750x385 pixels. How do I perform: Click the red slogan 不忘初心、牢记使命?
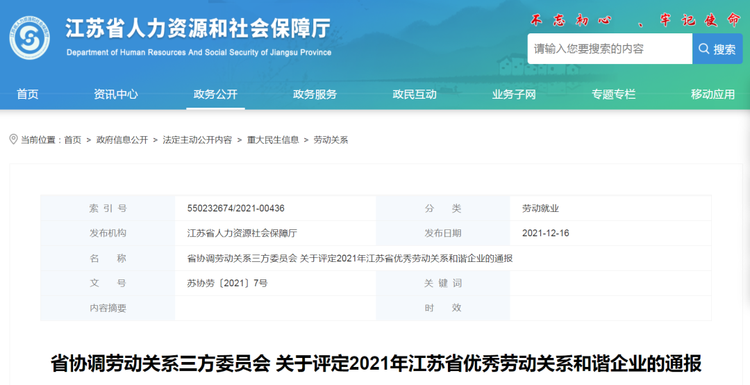[635, 20]
